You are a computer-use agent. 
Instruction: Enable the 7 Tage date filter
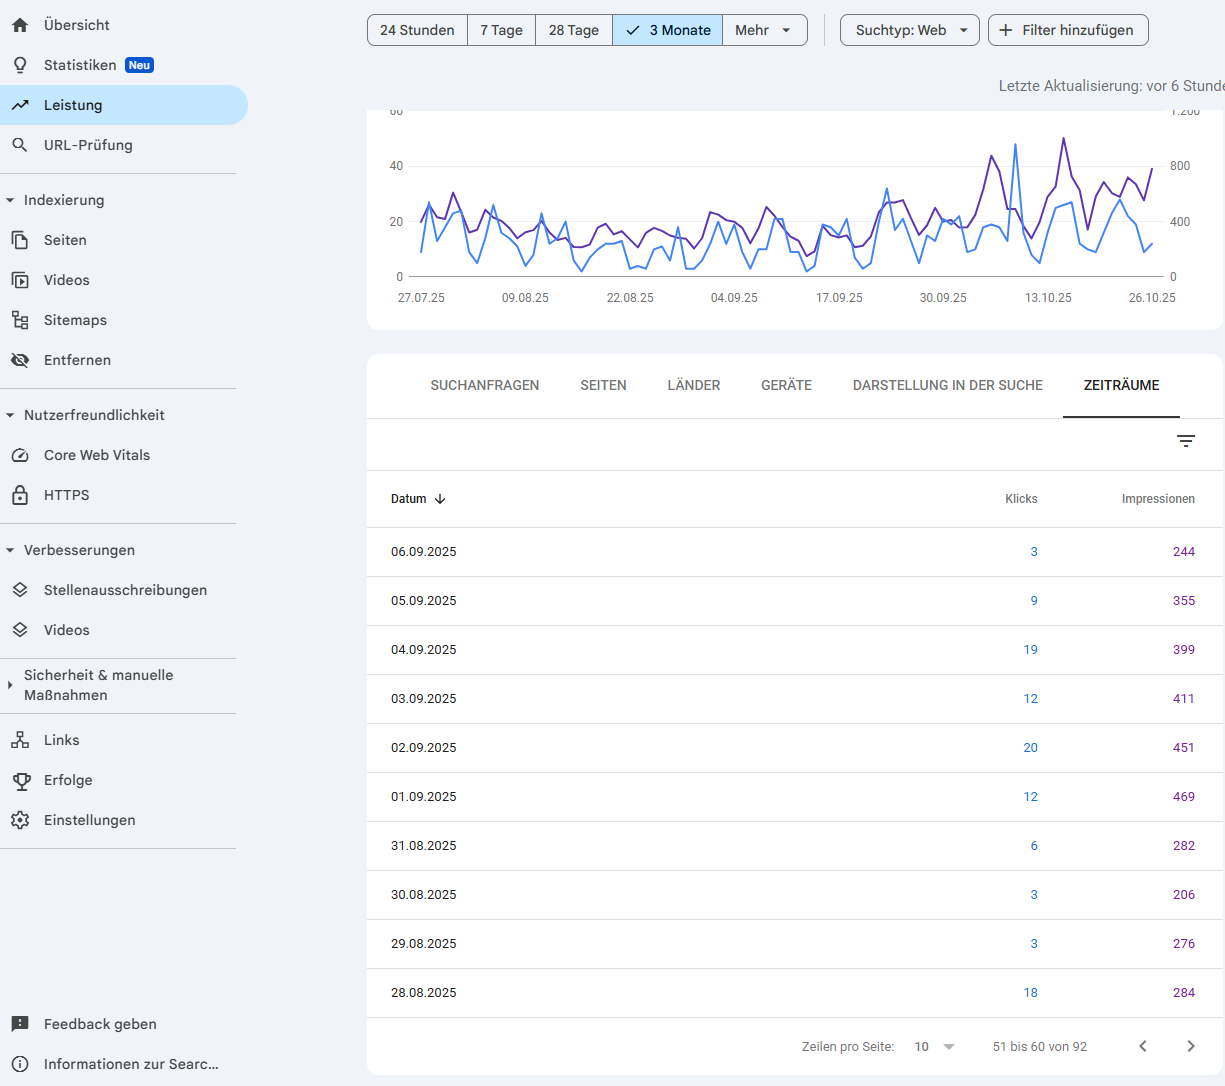pos(501,30)
